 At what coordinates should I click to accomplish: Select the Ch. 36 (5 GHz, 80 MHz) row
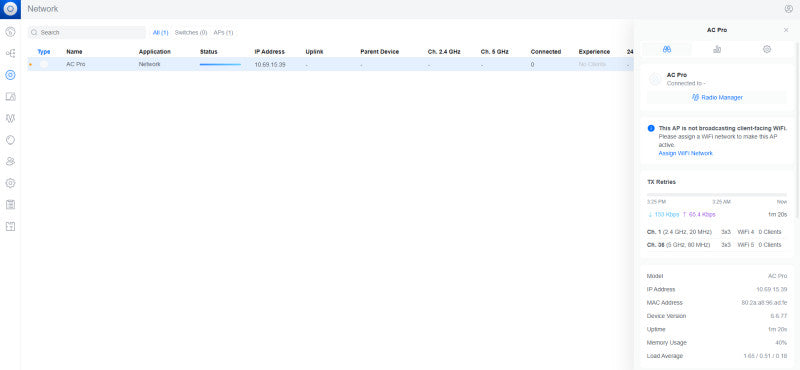tap(717, 245)
